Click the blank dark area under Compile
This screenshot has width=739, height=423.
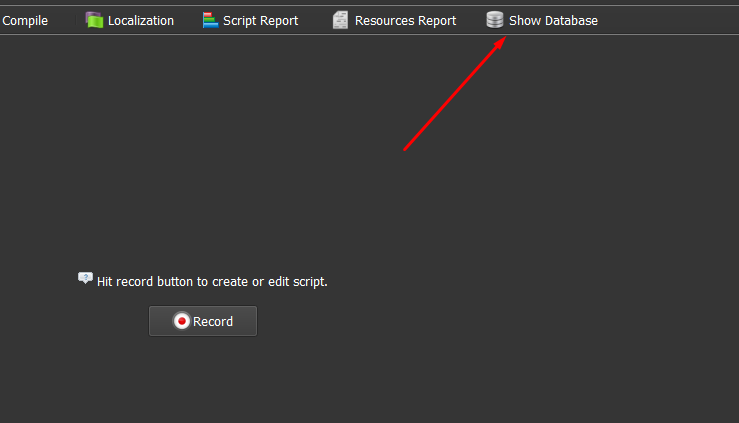tap(30, 120)
